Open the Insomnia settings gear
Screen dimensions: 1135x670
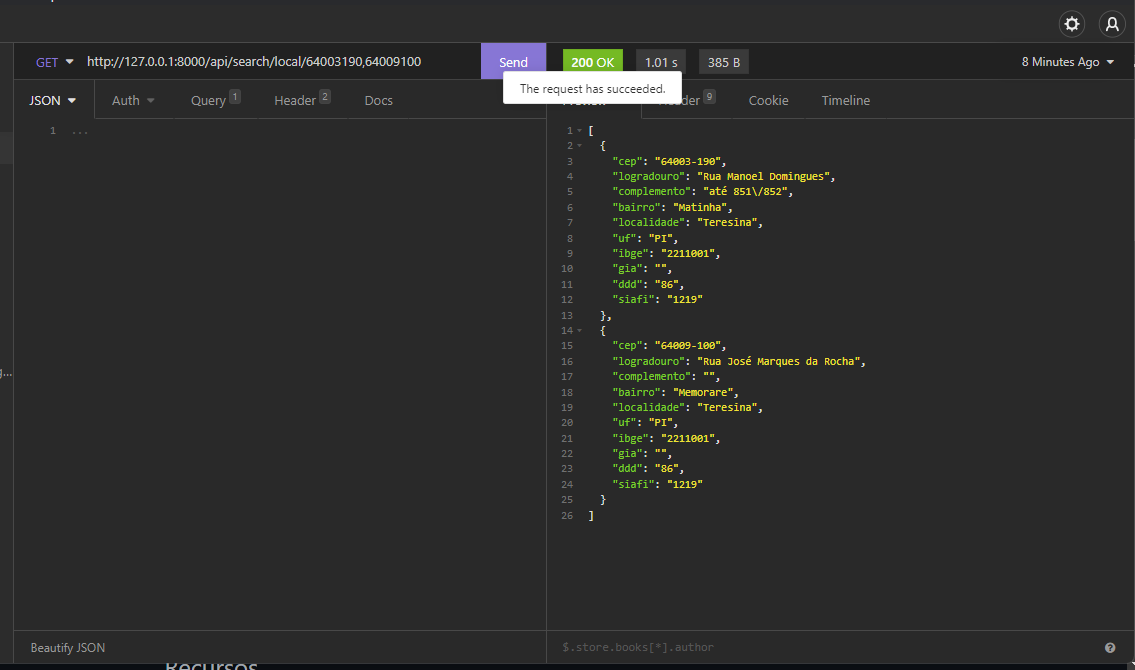pos(1071,24)
